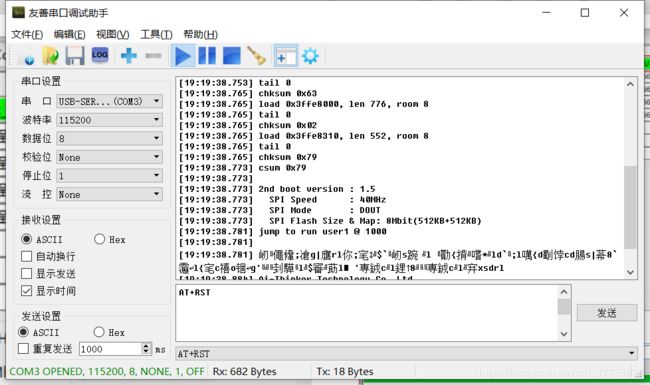Viewport: 650px width, 385px height.
Task: Clear the receive log with broom icon
Action: (x=257, y=56)
